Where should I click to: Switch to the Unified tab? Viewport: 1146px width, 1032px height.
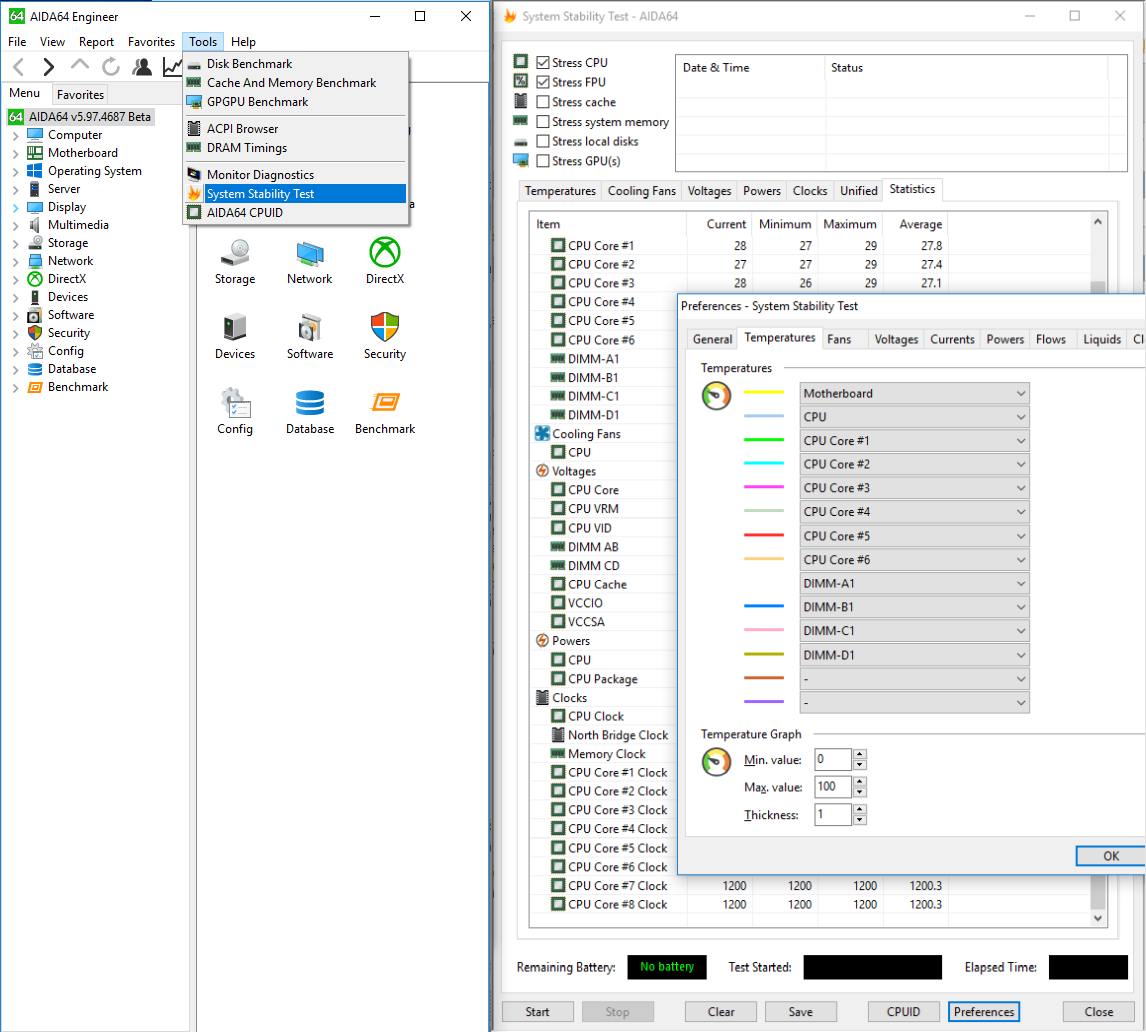pyautogui.click(x=858, y=191)
